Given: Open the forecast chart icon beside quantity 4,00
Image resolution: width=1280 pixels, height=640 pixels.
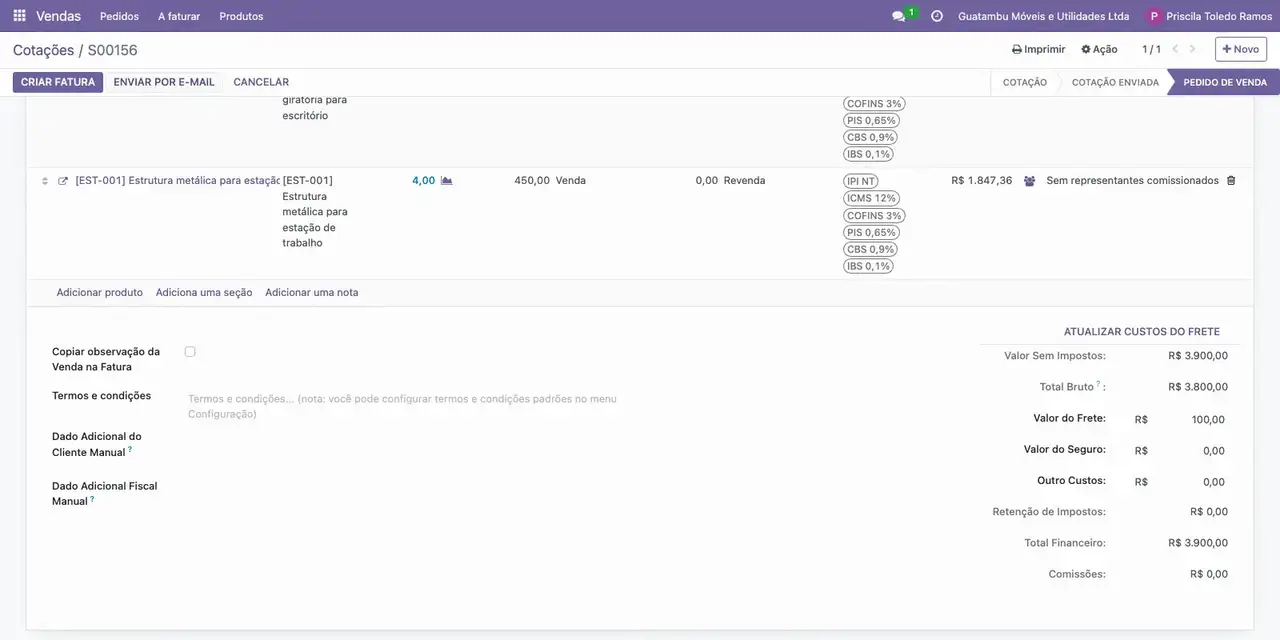Looking at the screenshot, I should [446, 181].
